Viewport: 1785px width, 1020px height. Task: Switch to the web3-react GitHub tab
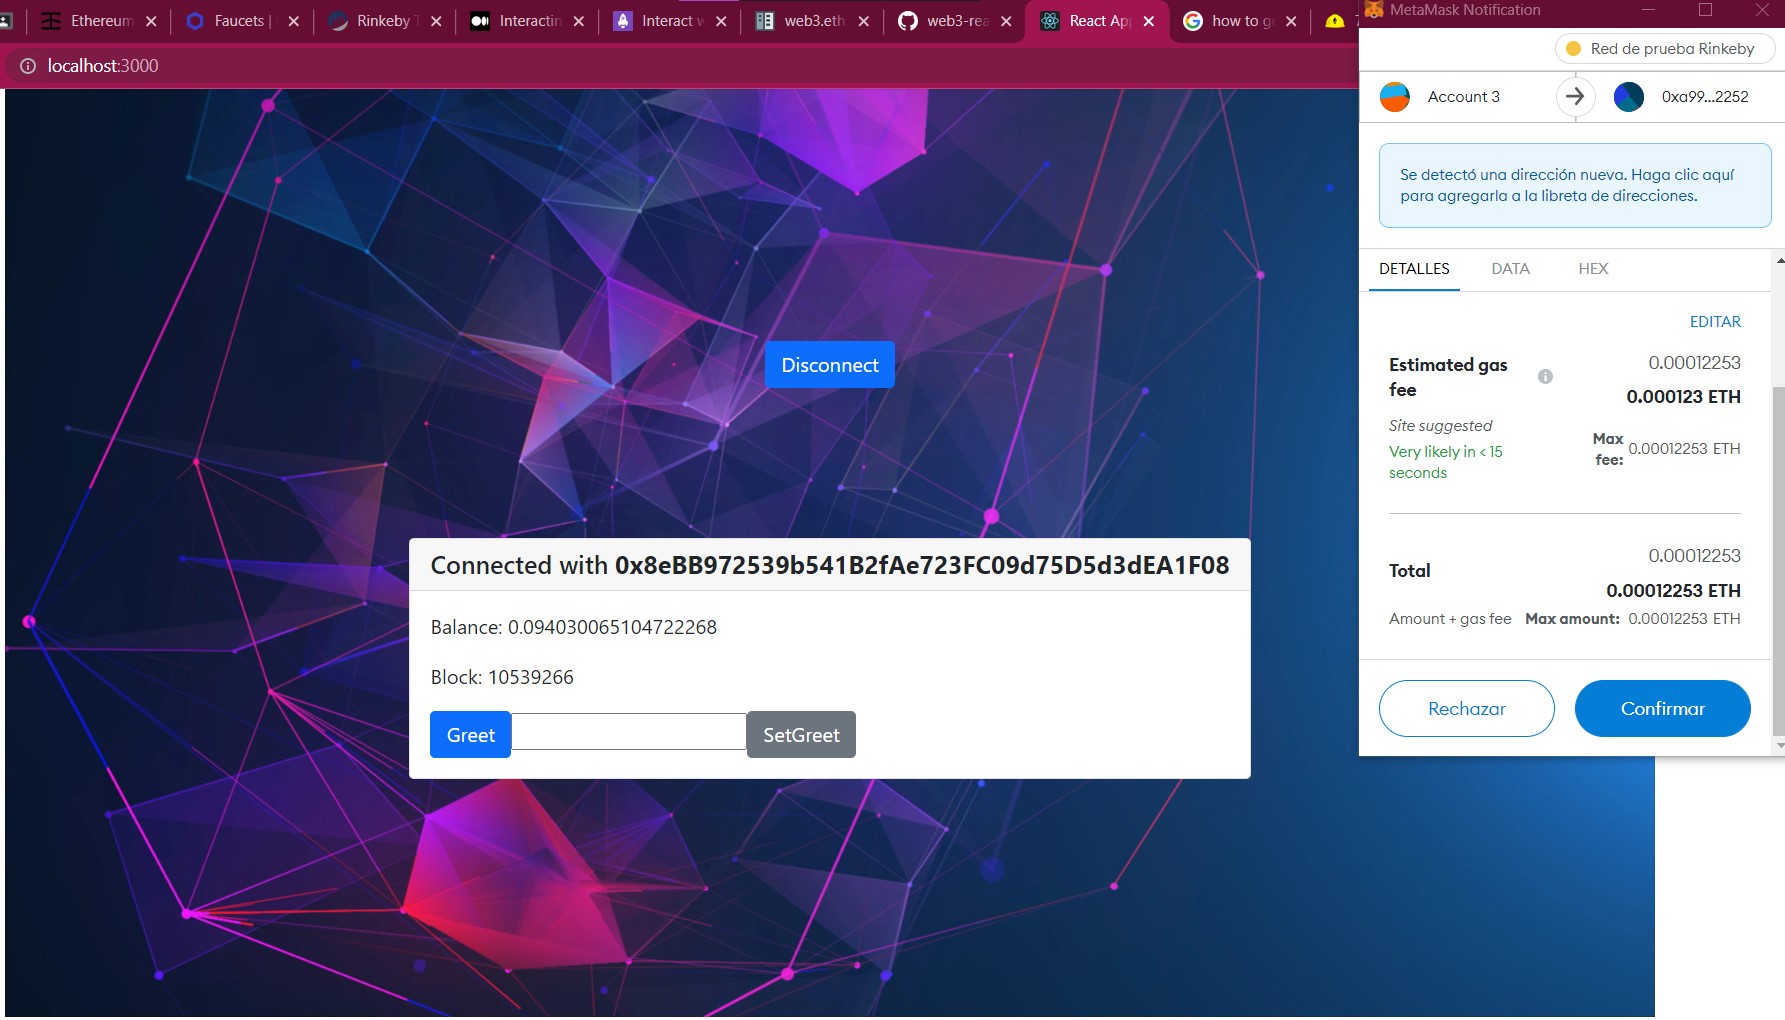coord(955,21)
